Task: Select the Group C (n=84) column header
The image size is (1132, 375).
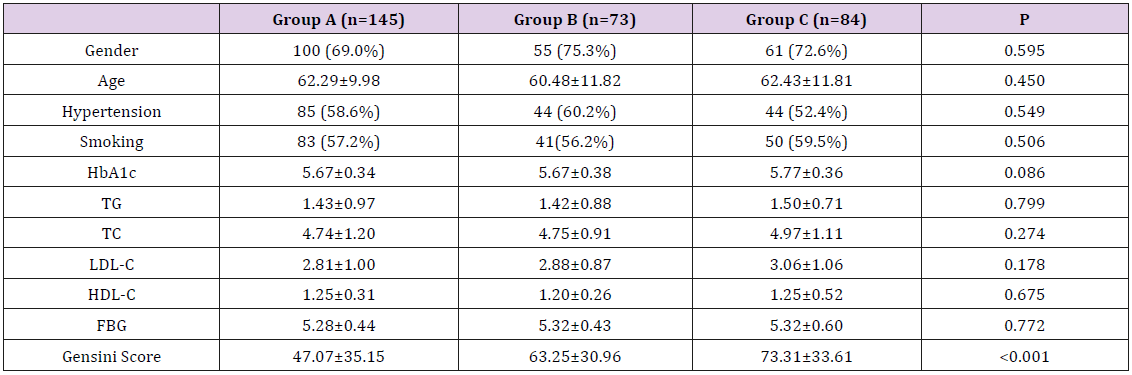Action: [806, 20]
